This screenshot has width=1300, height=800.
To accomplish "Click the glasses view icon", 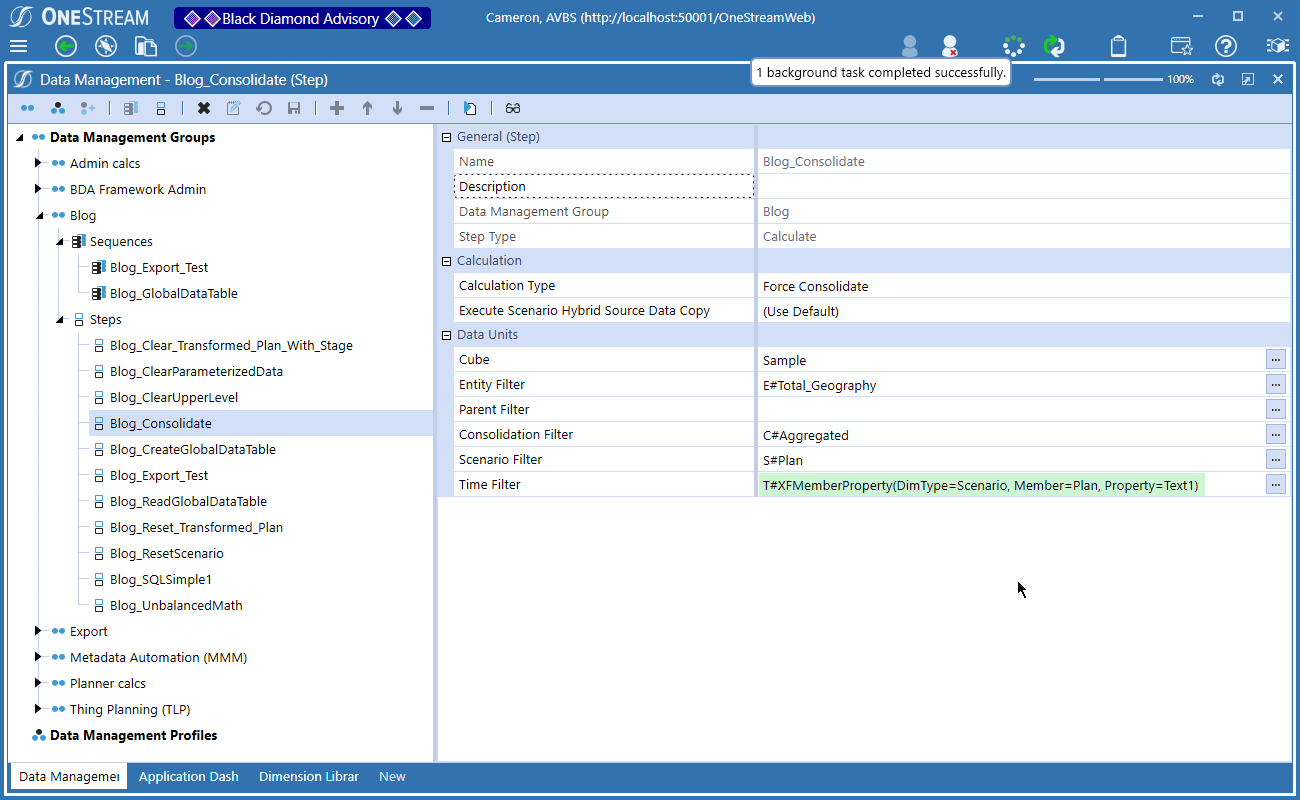I will (513, 108).
